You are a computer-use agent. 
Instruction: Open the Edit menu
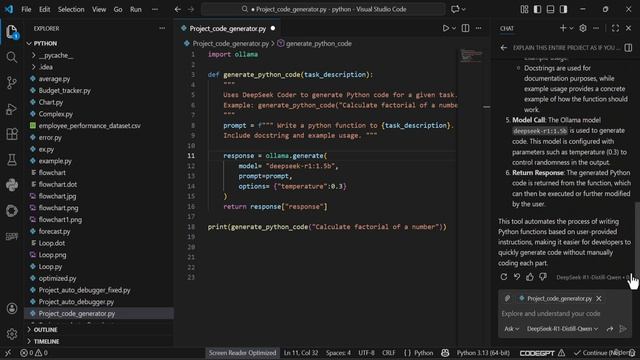pyautogui.click(x=44, y=9)
